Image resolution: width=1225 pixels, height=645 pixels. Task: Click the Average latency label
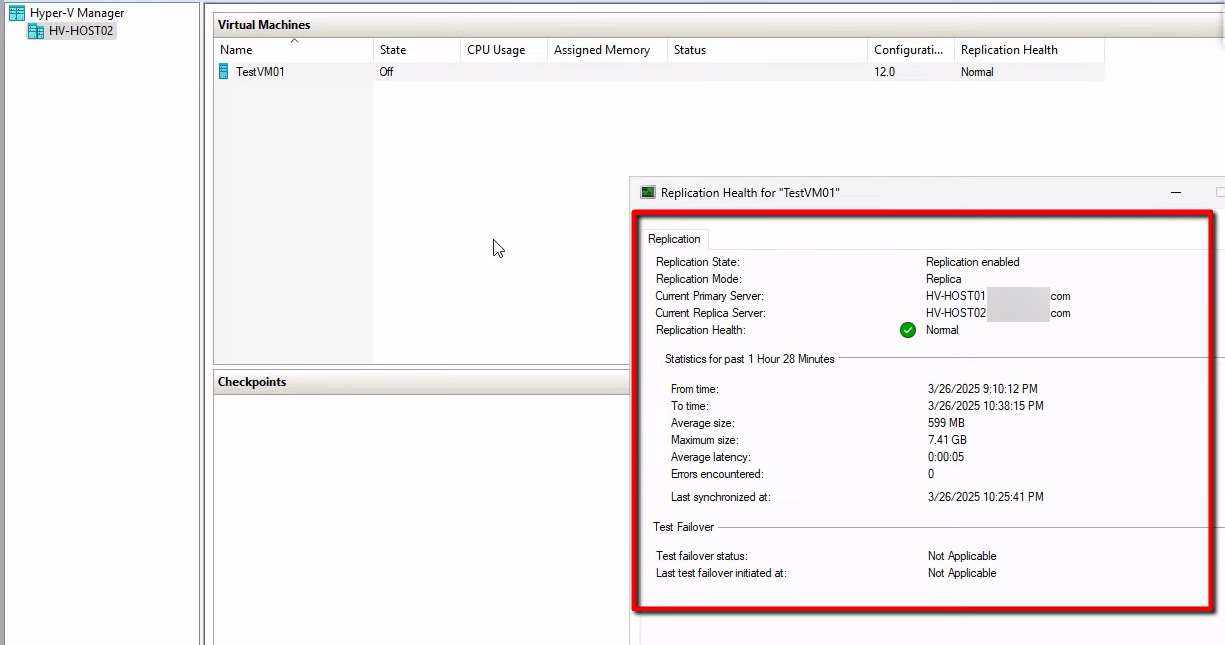pyautogui.click(x=710, y=457)
